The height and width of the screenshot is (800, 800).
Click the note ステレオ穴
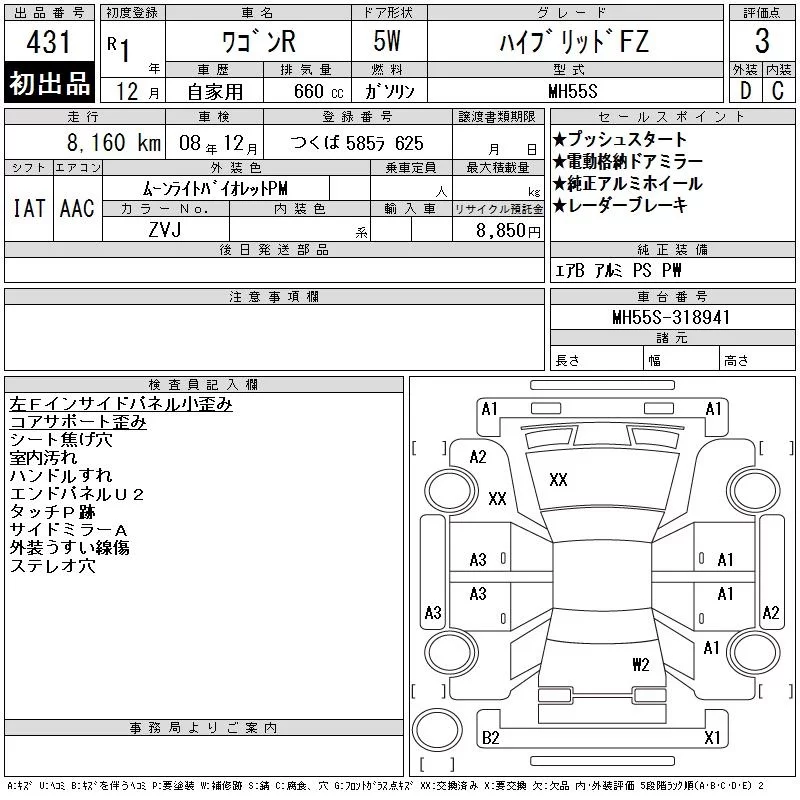[x=53, y=566]
